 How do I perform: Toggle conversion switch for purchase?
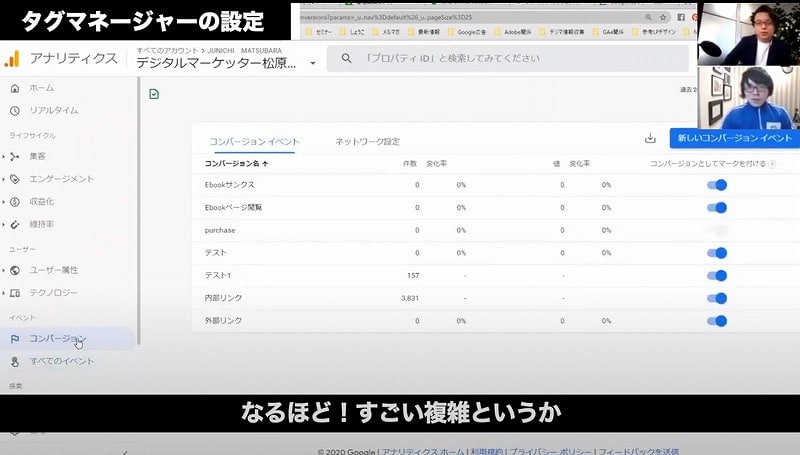(x=717, y=231)
